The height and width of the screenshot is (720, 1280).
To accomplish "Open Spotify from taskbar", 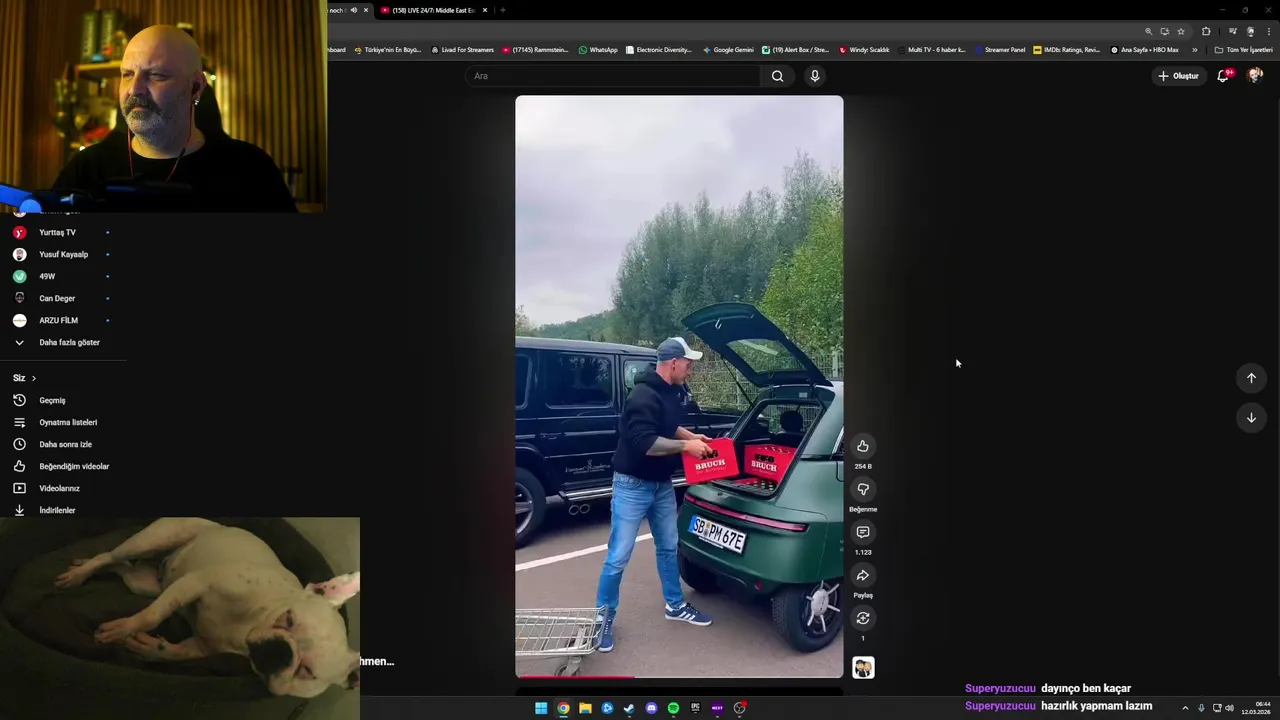I will click(x=673, y=708).
